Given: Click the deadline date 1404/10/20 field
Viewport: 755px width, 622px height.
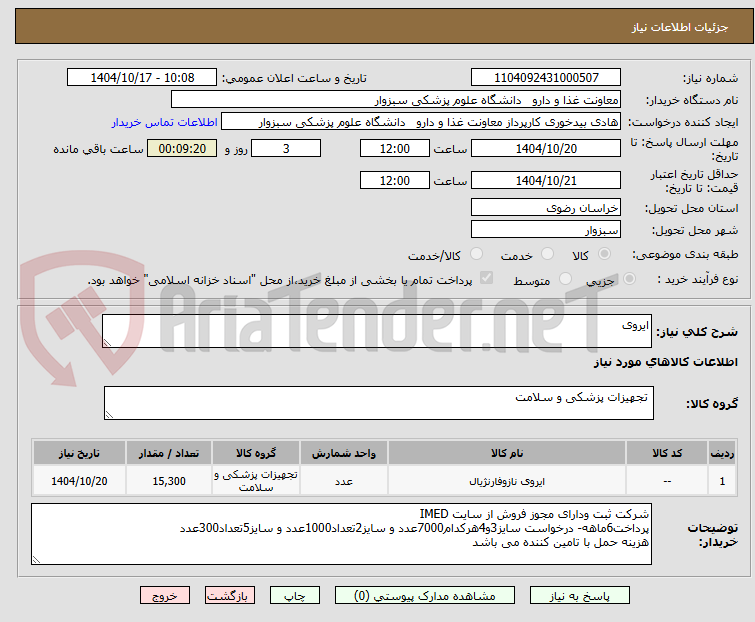Looking at the screenshot, I should pyautogui.click(x=546, y=148).
